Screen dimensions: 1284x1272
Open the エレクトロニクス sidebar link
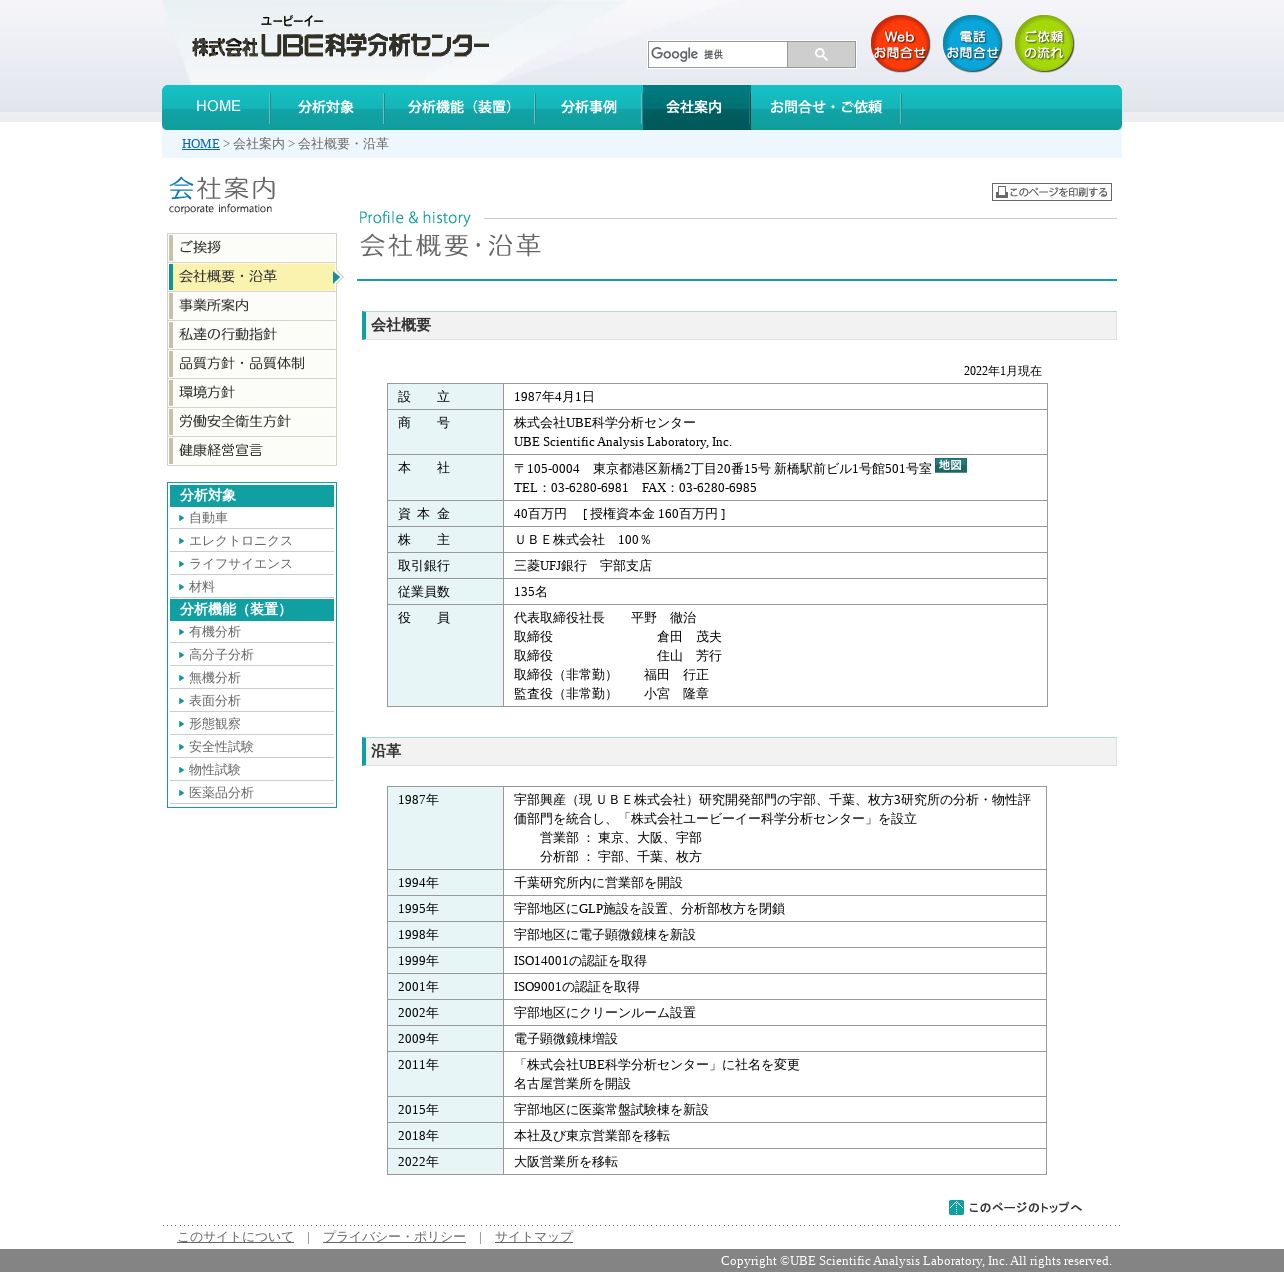[x=240, y=541]
